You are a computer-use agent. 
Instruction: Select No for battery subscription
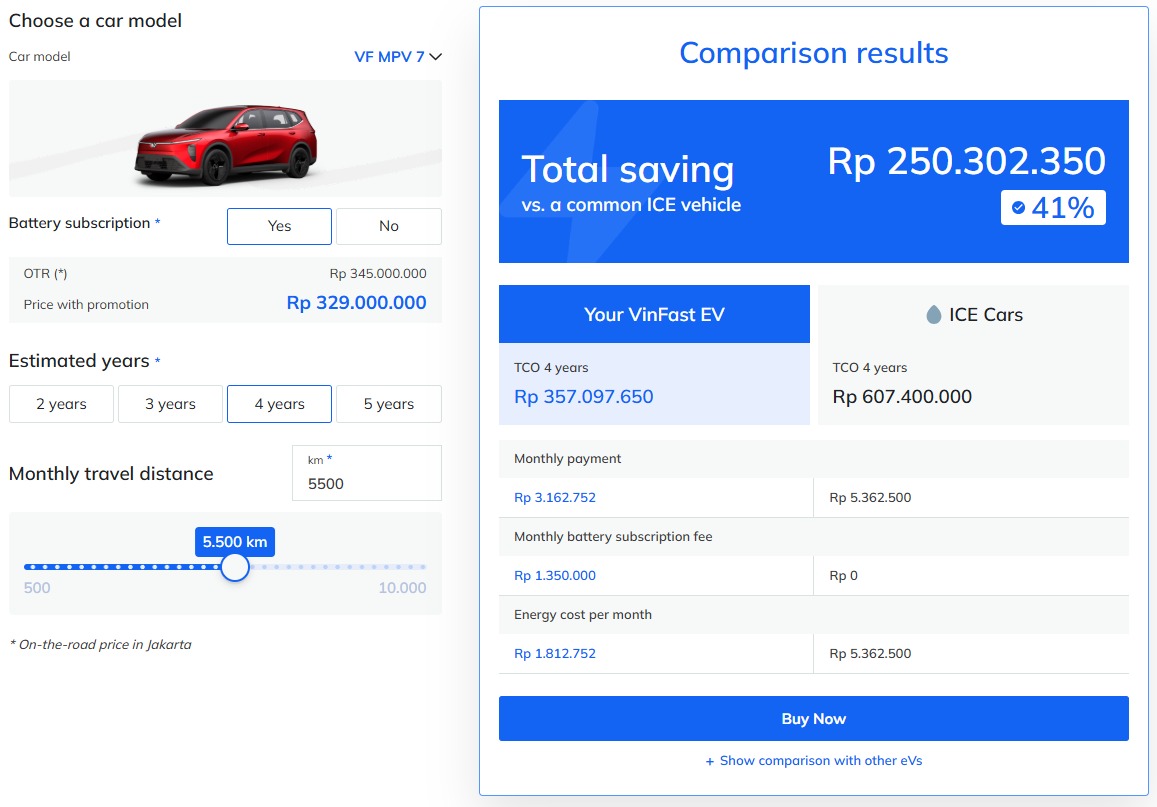389,226
